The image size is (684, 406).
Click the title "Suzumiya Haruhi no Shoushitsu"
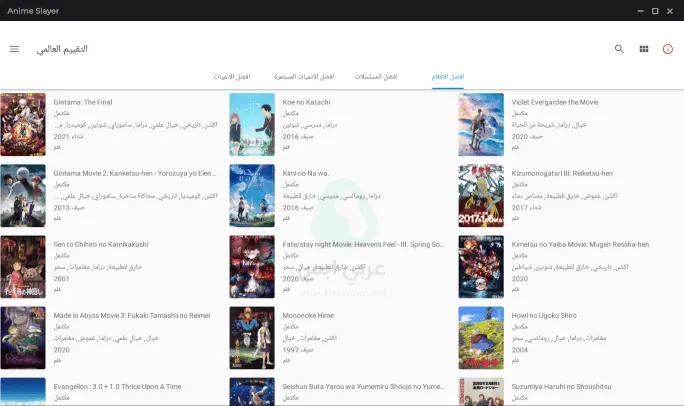561,386
